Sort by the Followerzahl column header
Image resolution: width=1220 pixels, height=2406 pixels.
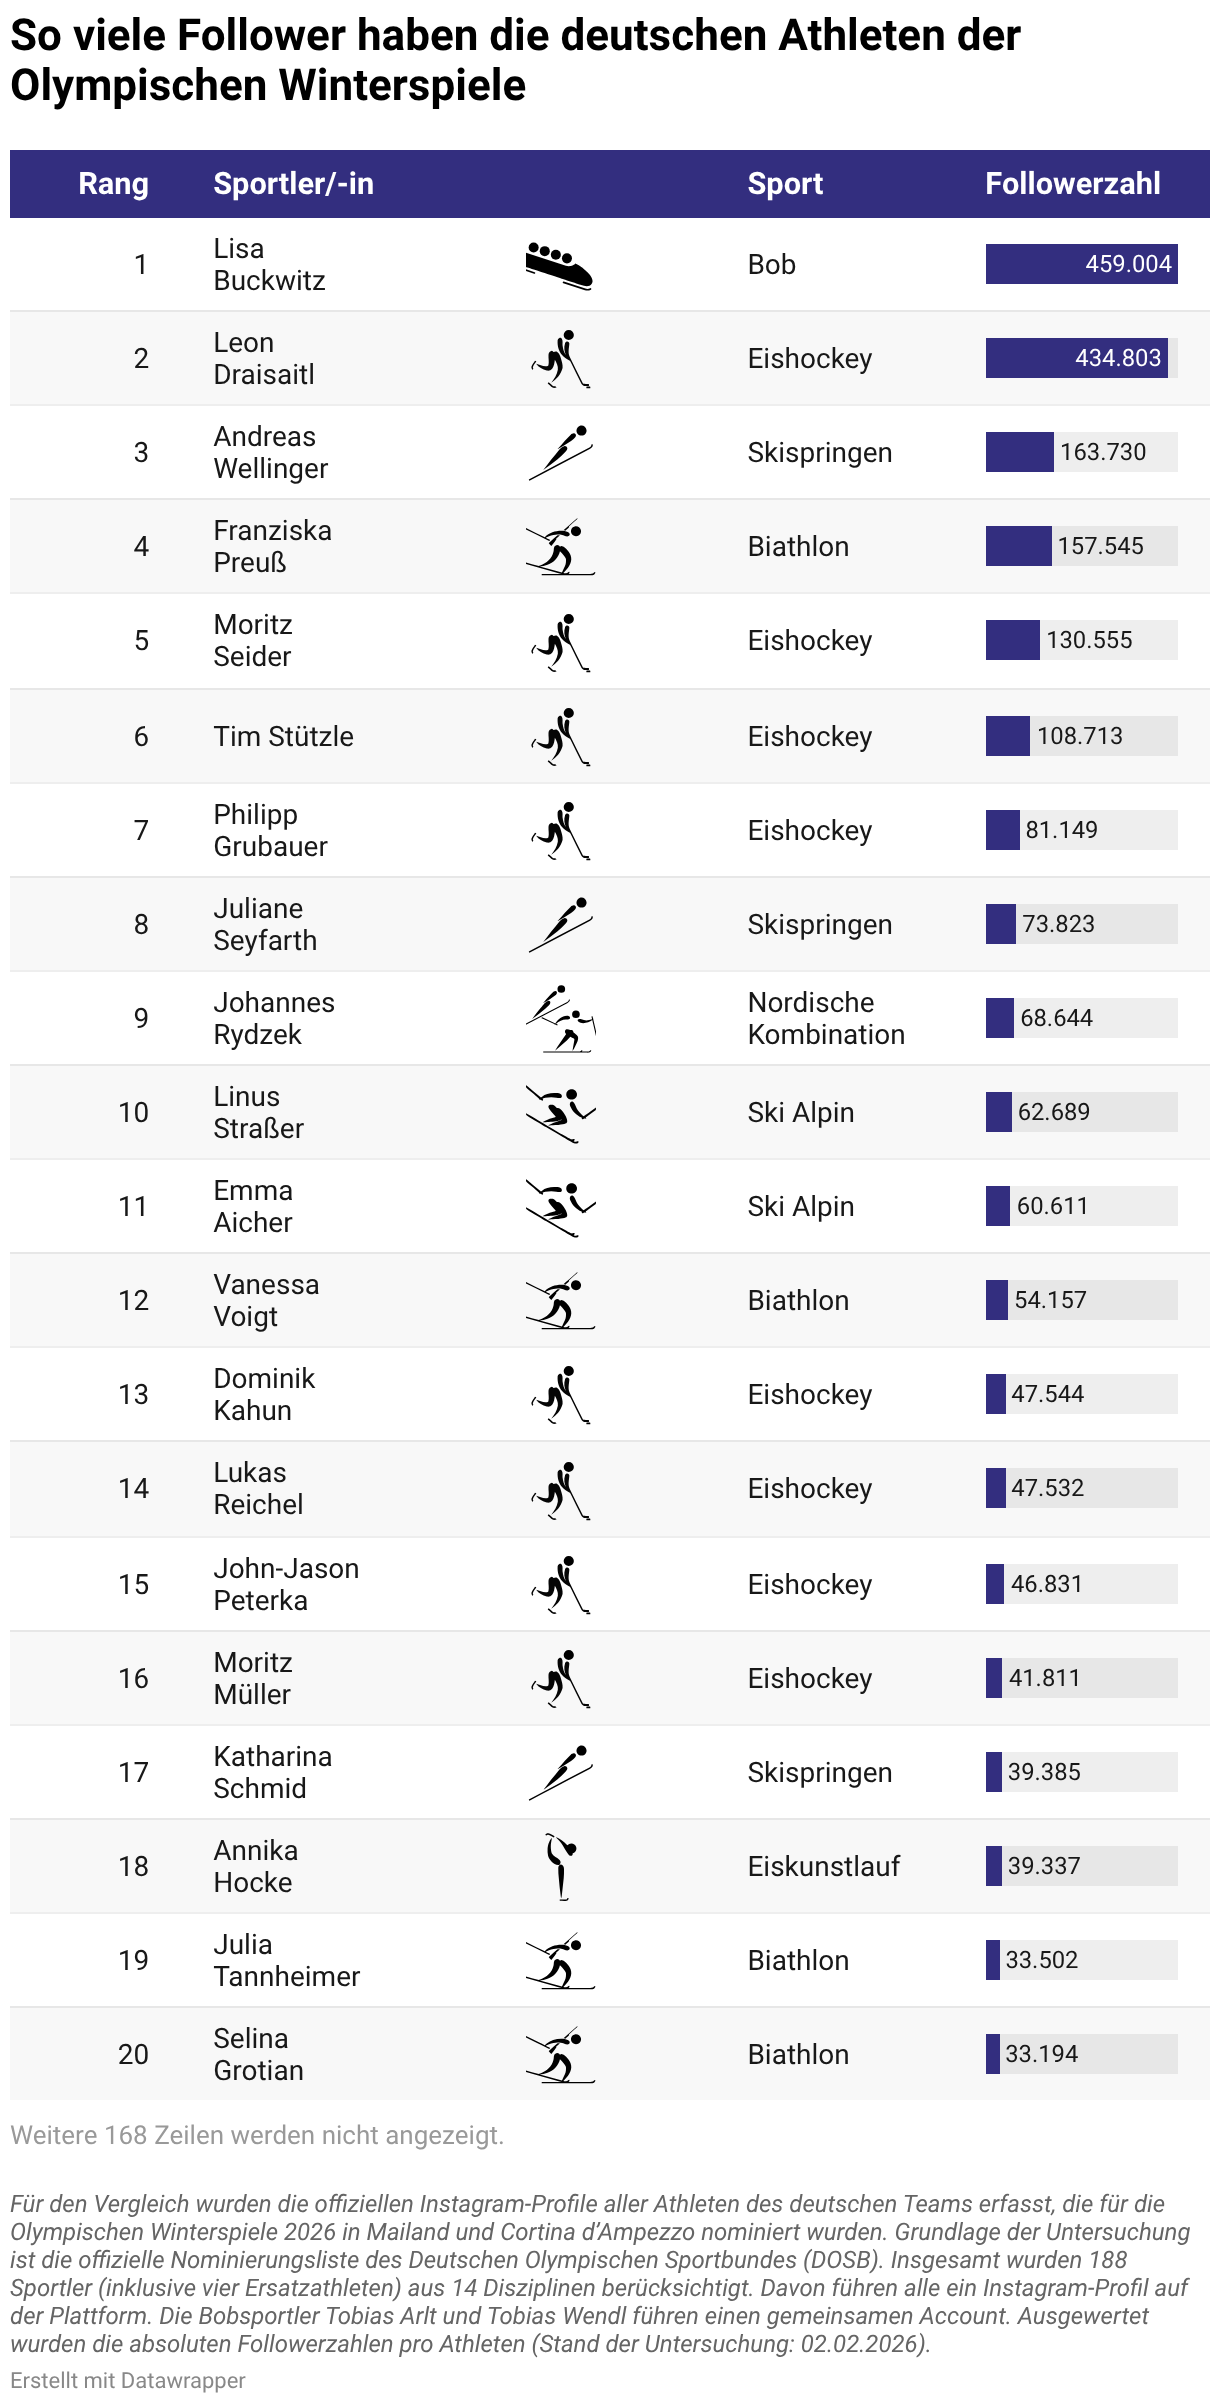tap(1072, 184)
